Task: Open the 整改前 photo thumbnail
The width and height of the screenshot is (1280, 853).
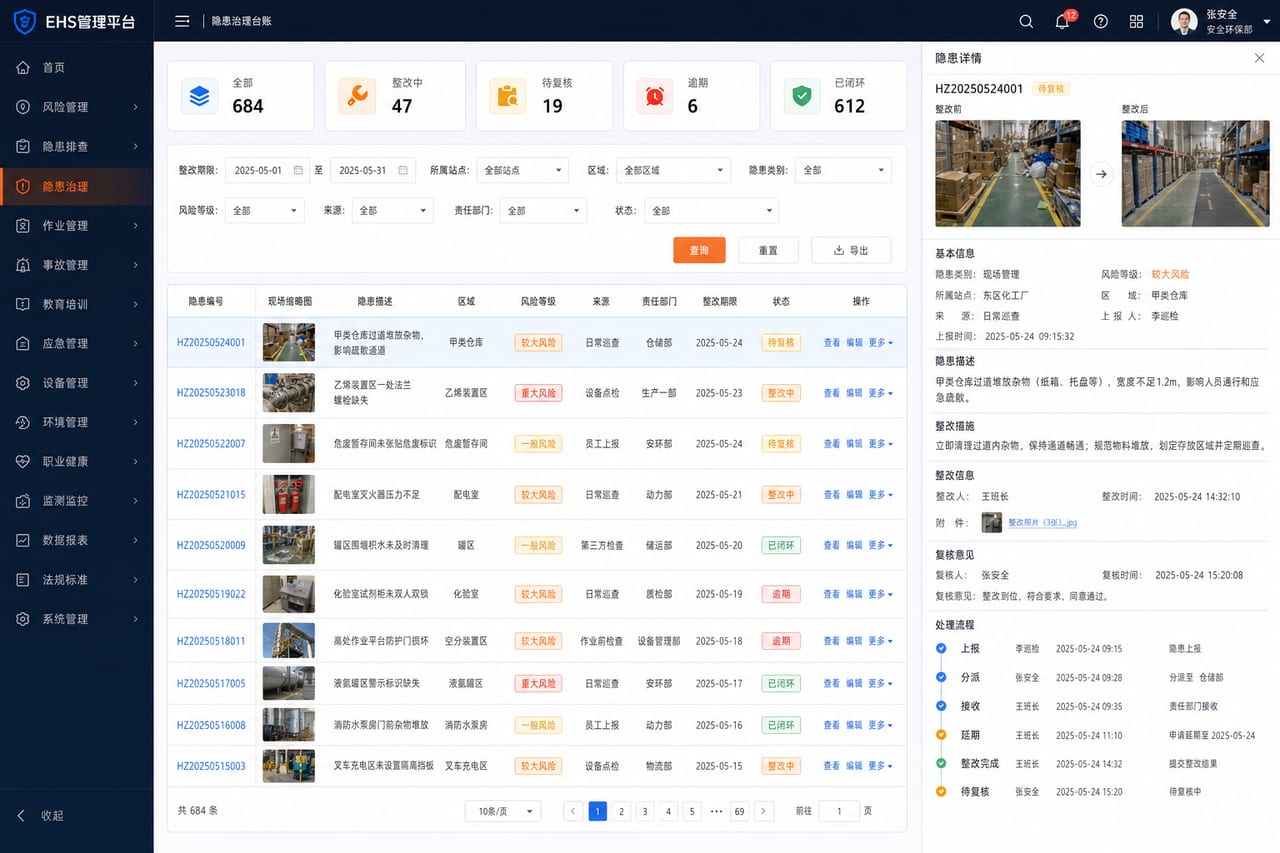Action: pos(1008,173)
